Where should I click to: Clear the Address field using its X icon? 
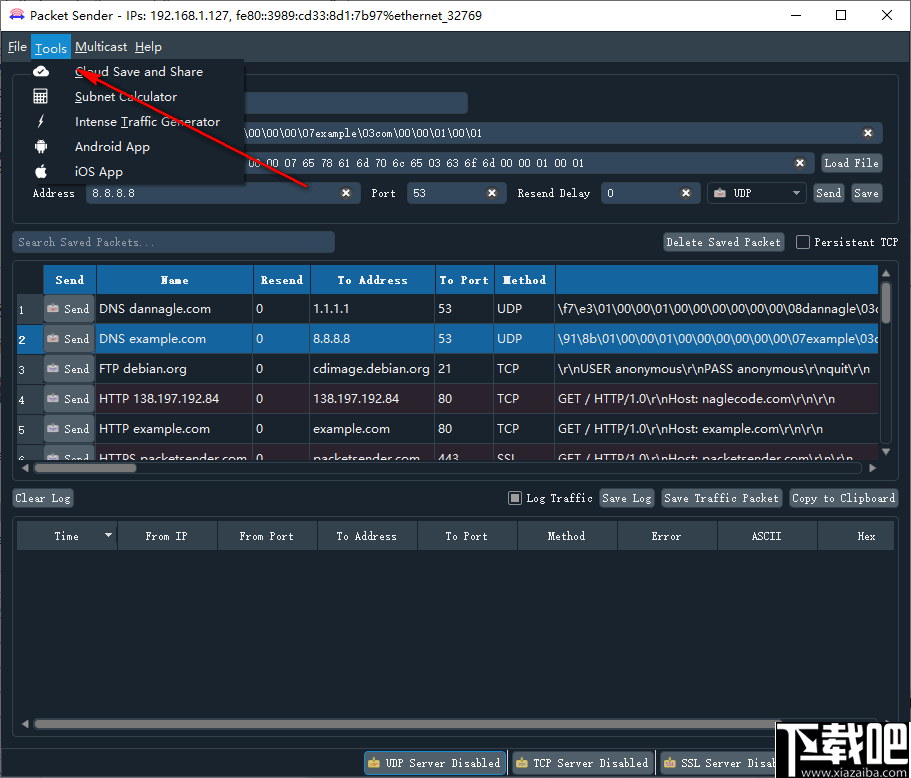pyautogui.click(x=346, y=193)
